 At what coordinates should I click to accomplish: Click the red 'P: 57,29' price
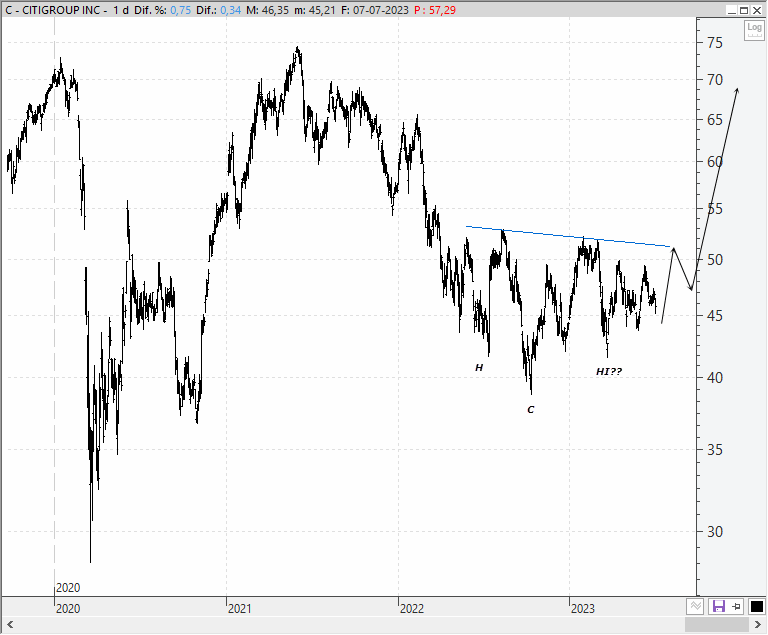435,10
